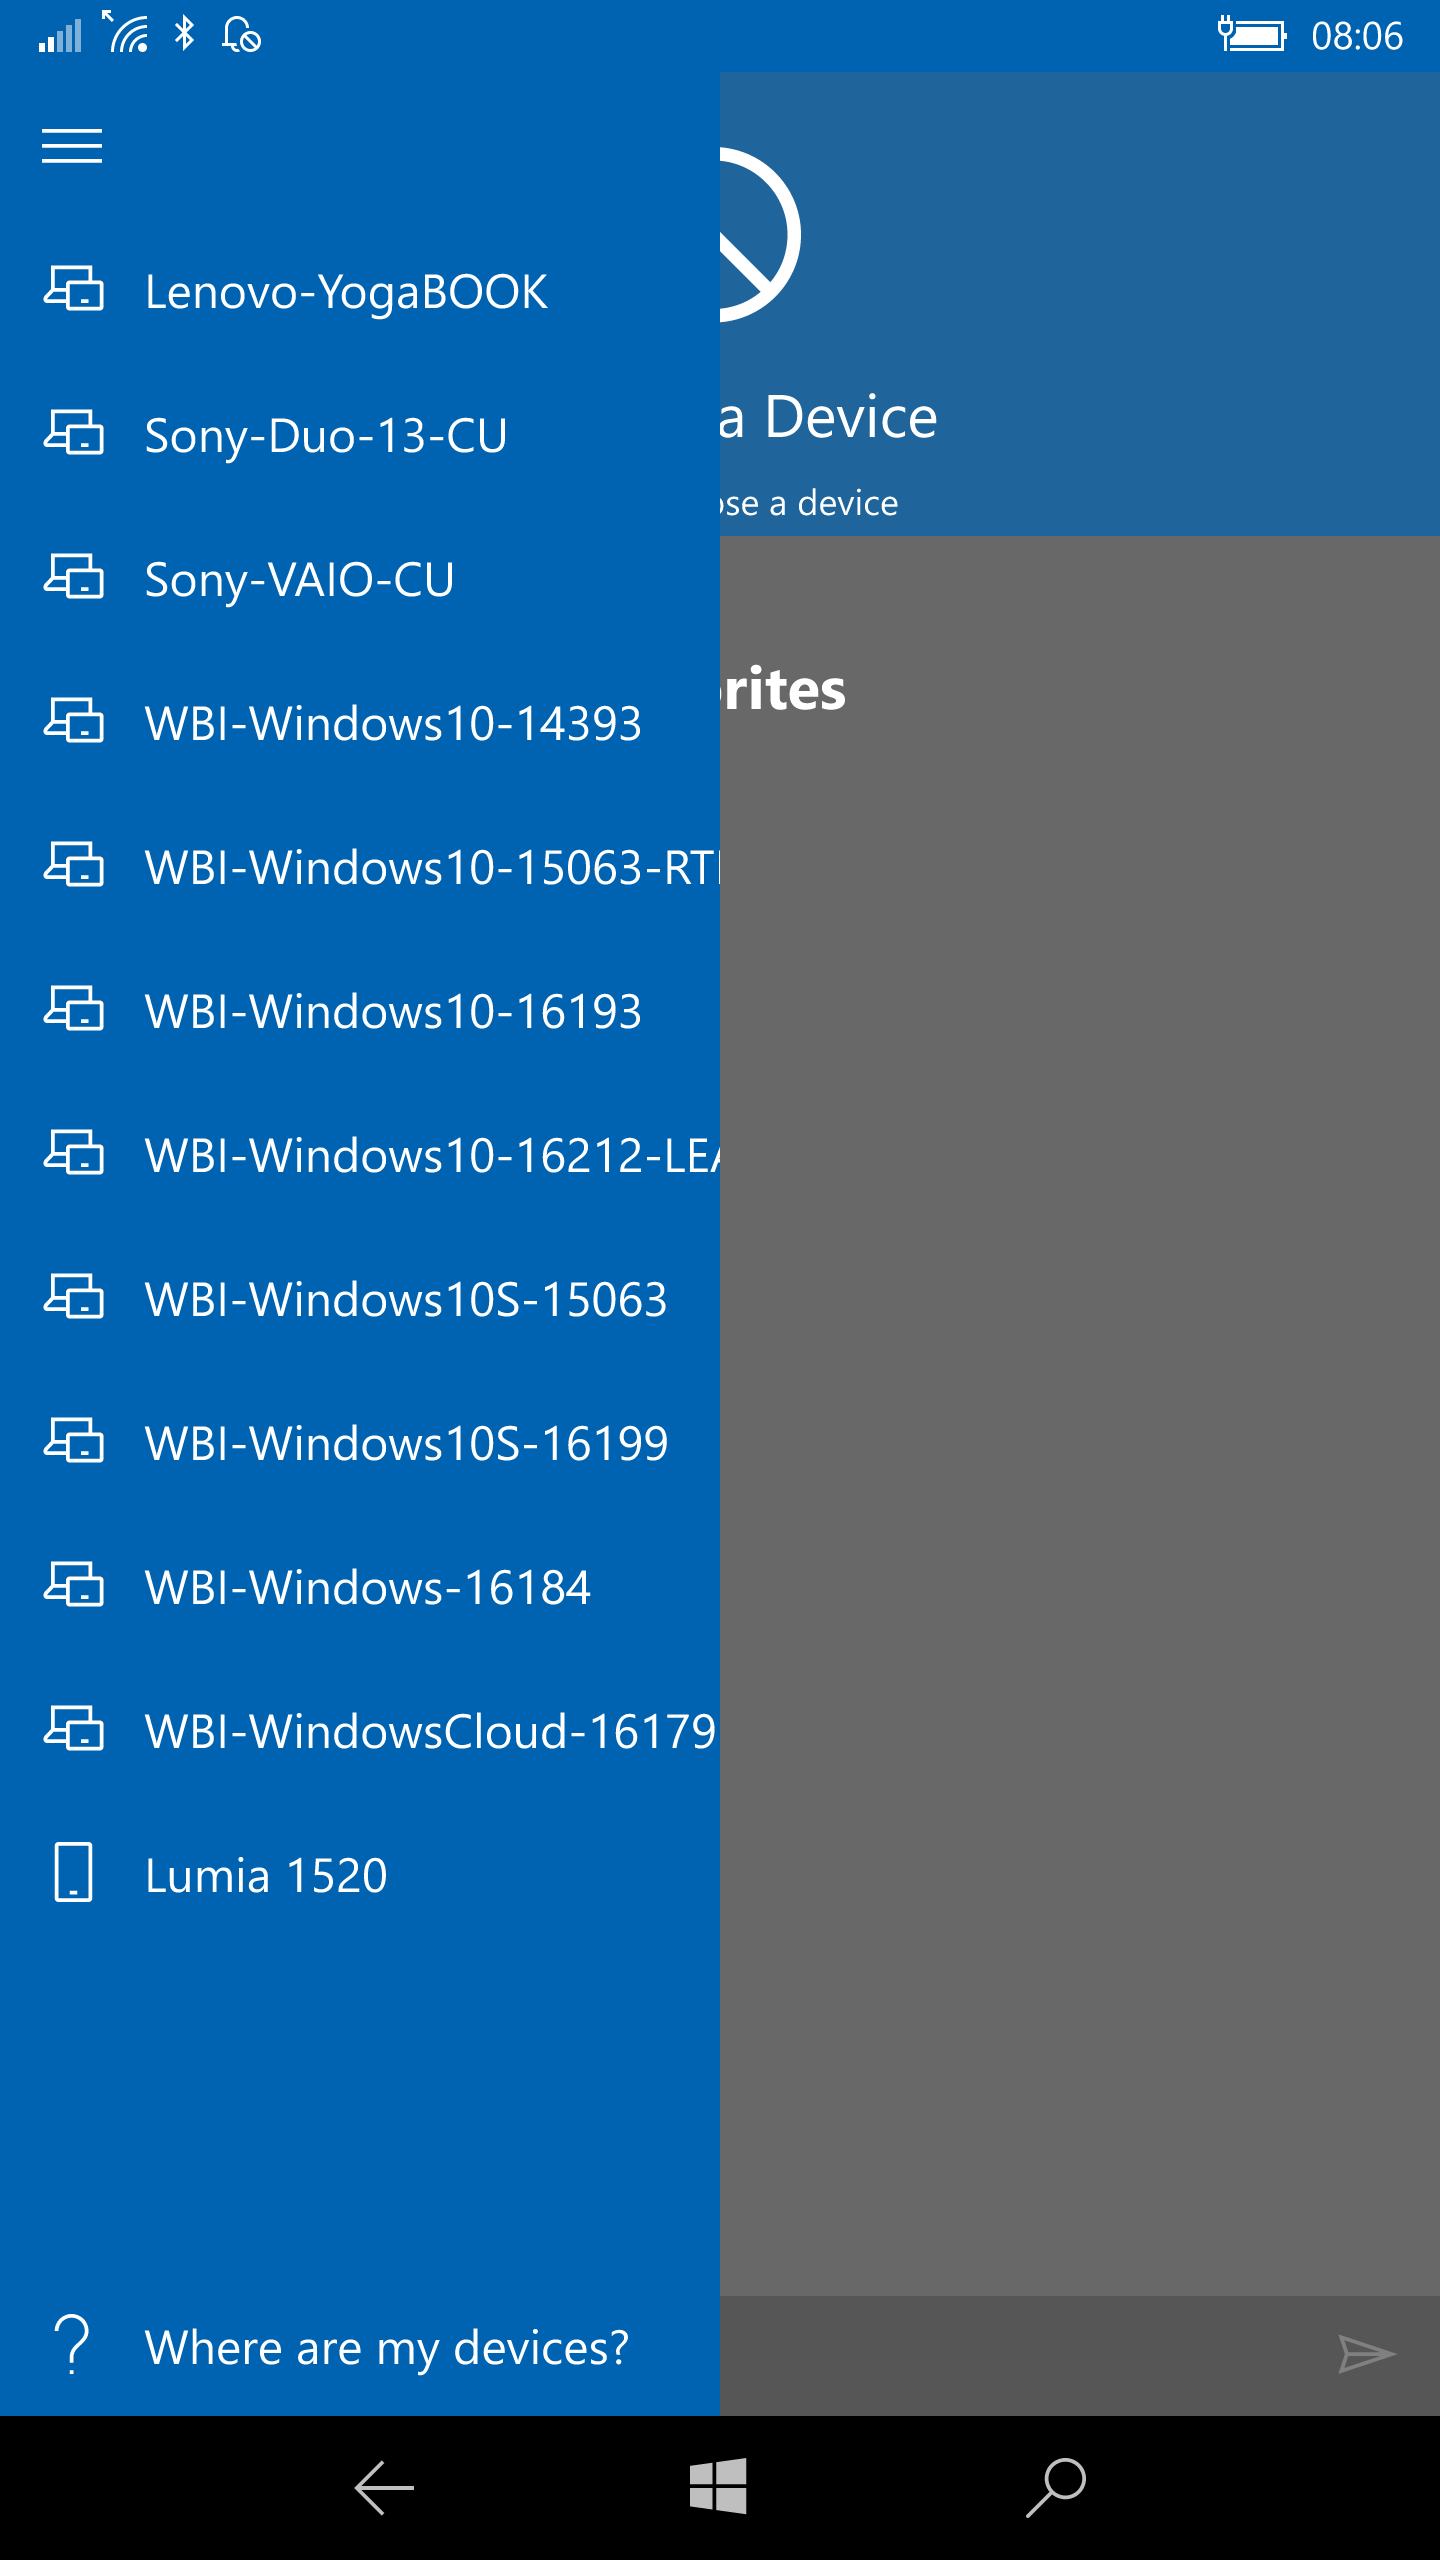Select WBI-Windows10-16193 from list
The height and width of the screenshot is (2560, 1440).
360,1011
